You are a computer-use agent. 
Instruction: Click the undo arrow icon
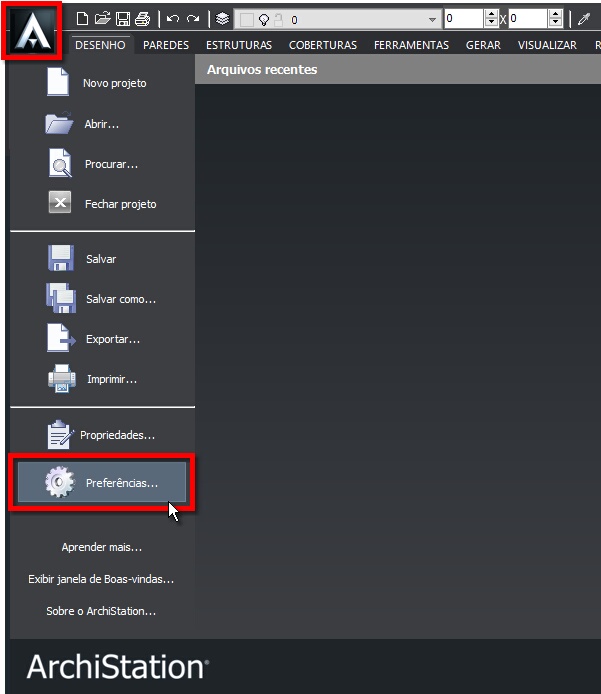coord(173,19)
